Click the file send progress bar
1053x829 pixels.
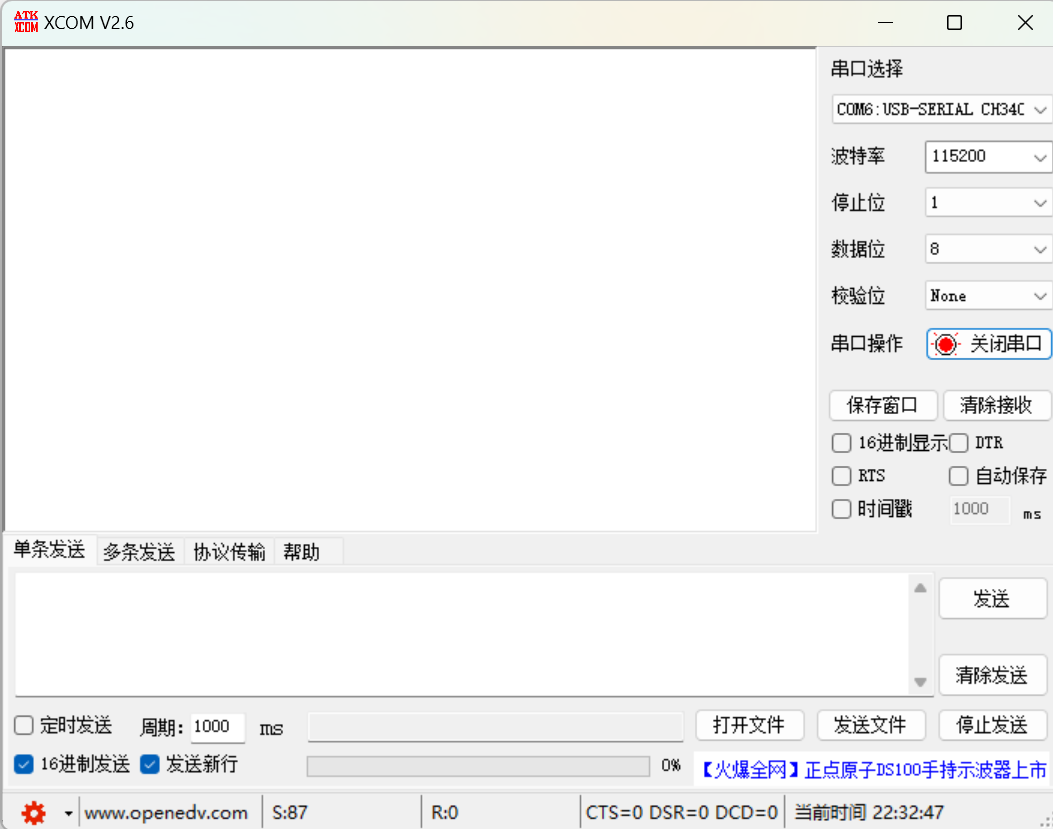pyautogui.click(x=477, y=766)
